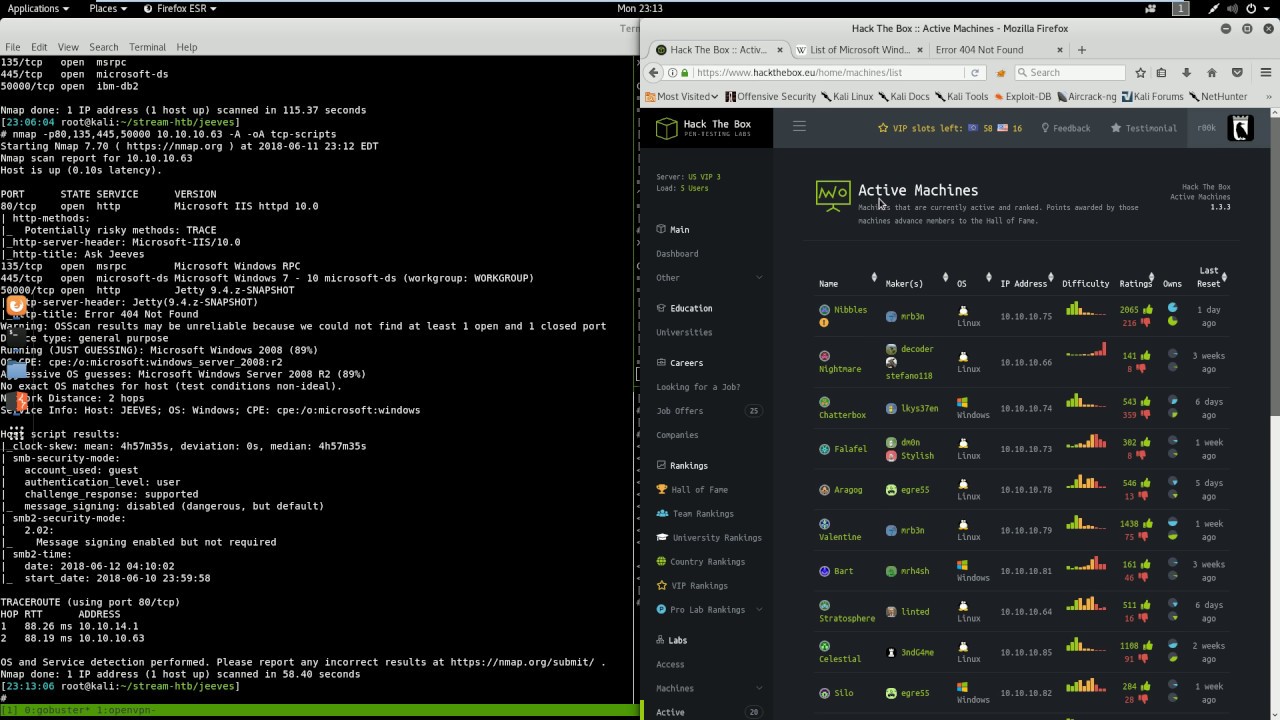Click Testimonial in HTB header
Screen dimensions: 1280x720
click(x=1144, y=128)
